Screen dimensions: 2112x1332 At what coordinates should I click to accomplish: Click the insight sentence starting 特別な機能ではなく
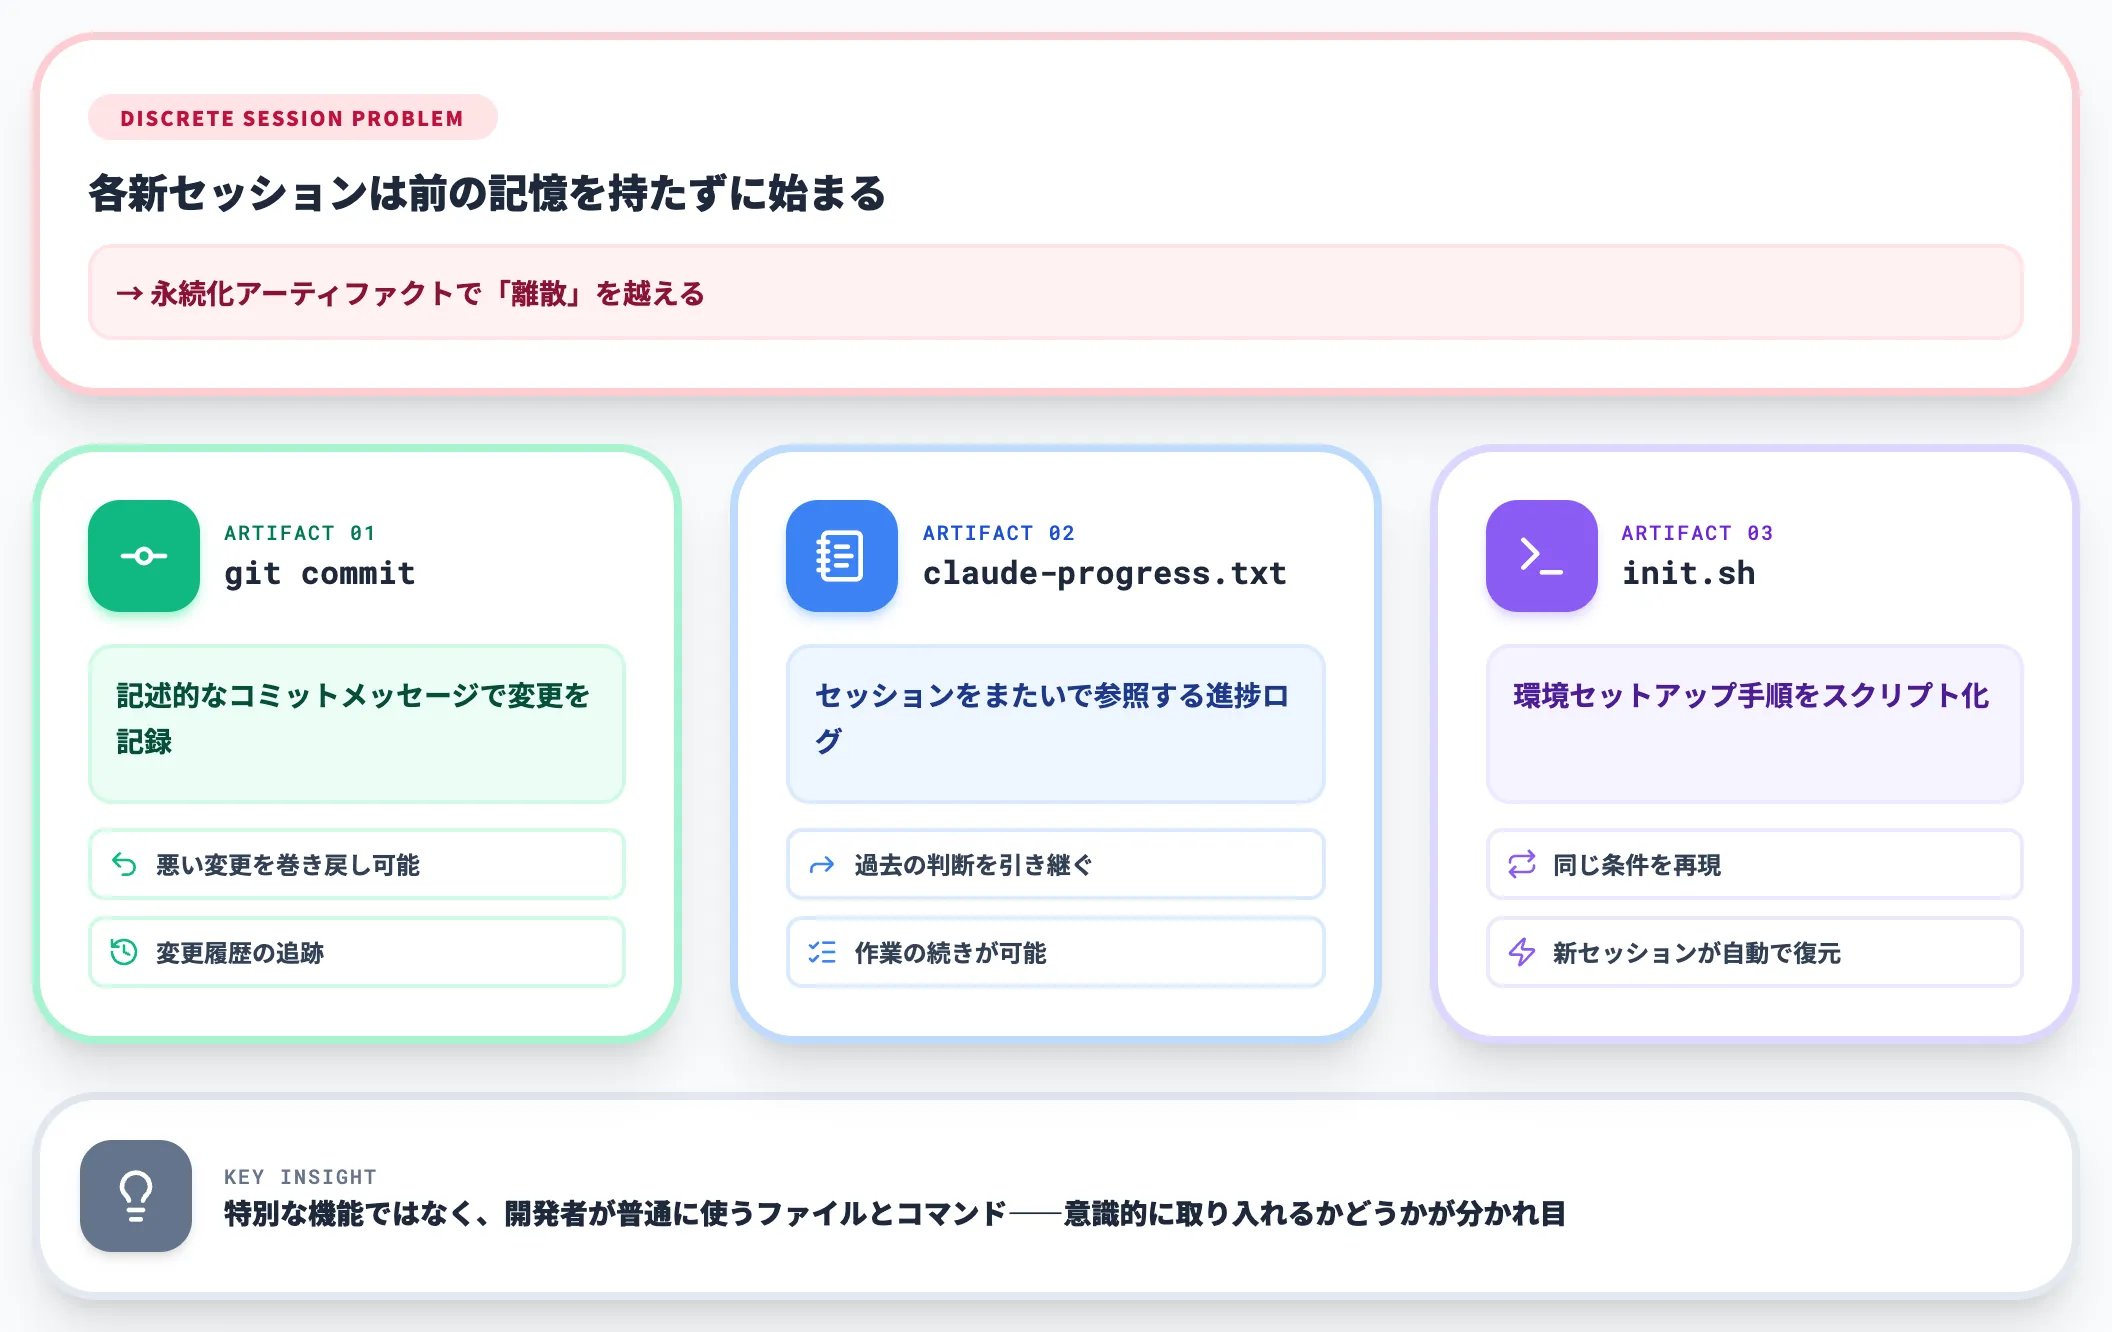(895, 1214)
